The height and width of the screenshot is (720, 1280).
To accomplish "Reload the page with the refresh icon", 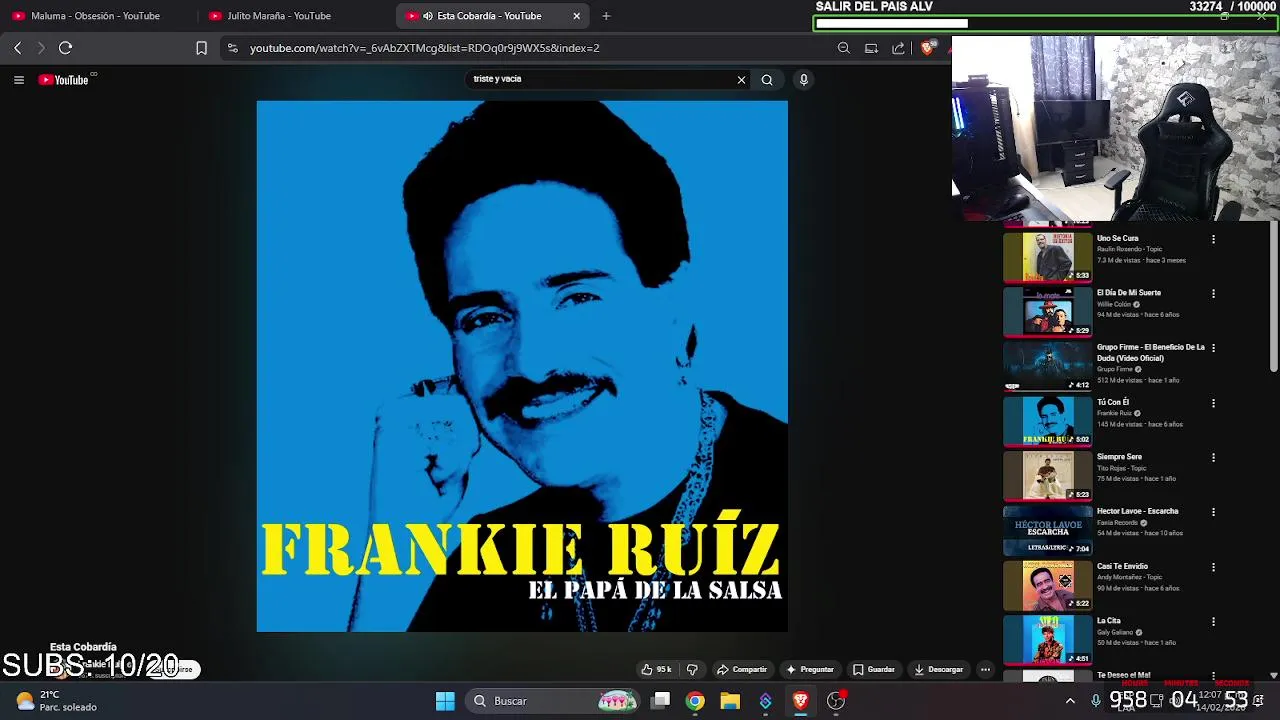I will [65, 48].
